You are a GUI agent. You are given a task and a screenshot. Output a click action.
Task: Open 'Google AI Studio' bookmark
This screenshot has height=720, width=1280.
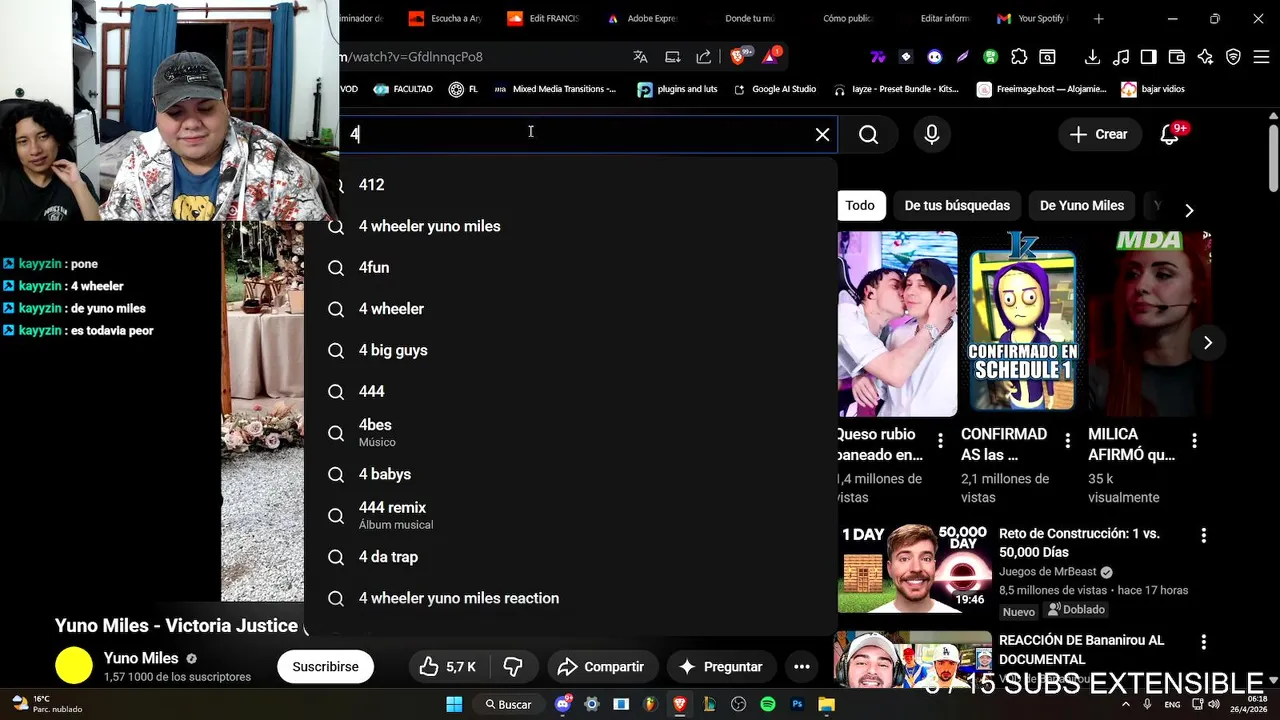775,89
